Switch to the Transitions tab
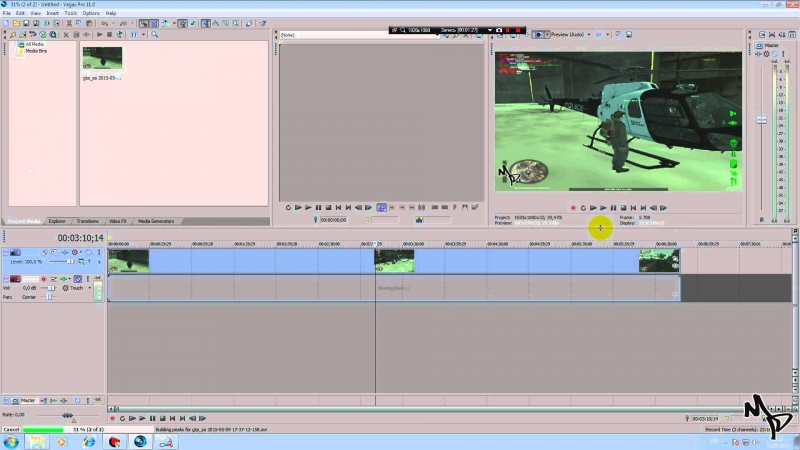800x450 pixels. coord(87,221)
